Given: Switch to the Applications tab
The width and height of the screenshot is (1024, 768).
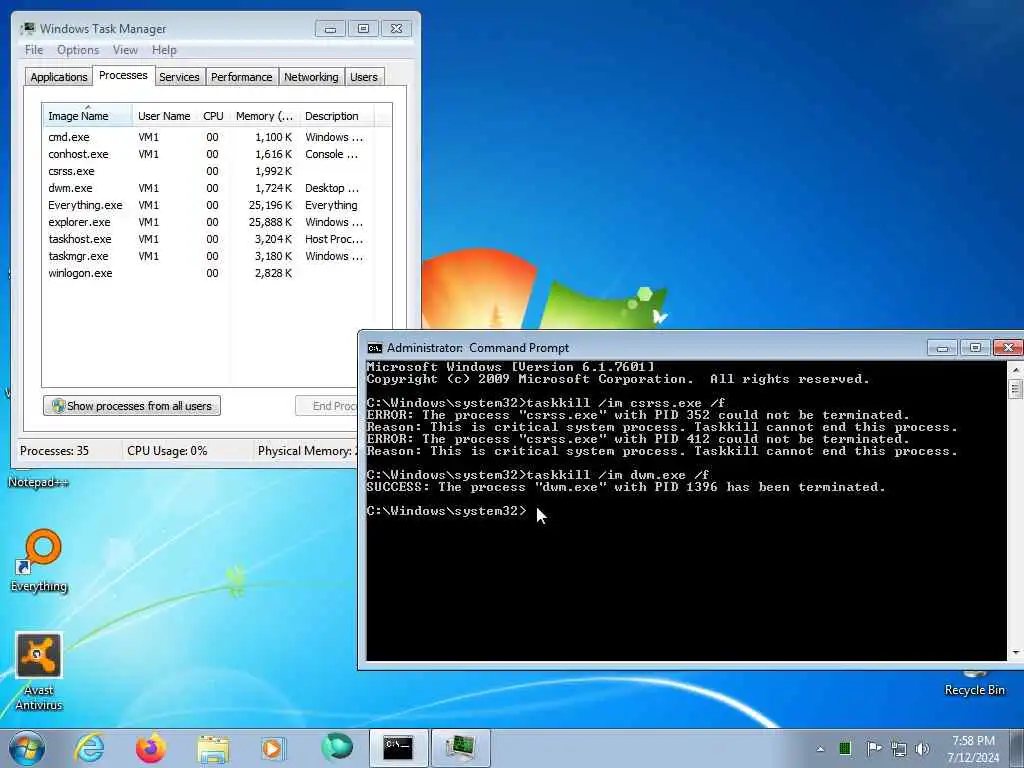Looking at the screenshot, I should coord(59,77).
